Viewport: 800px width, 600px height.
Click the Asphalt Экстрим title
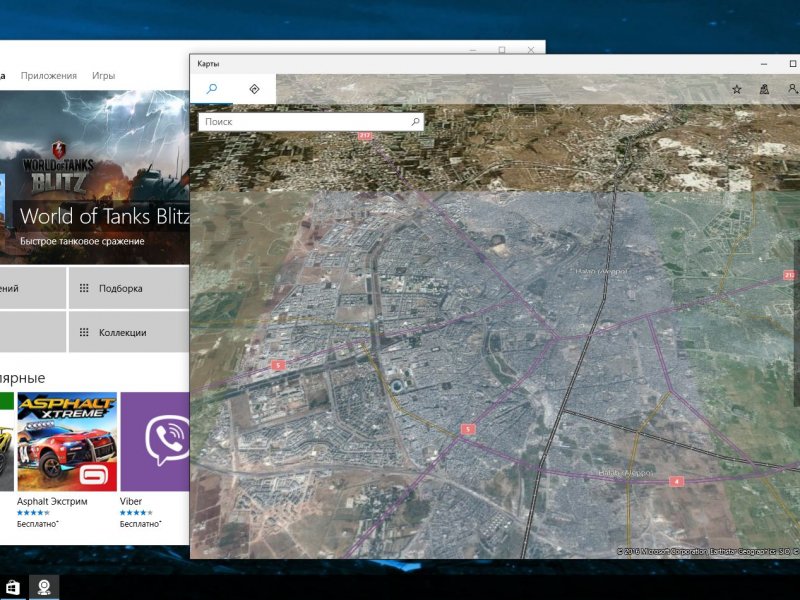(x=52, y=501)
